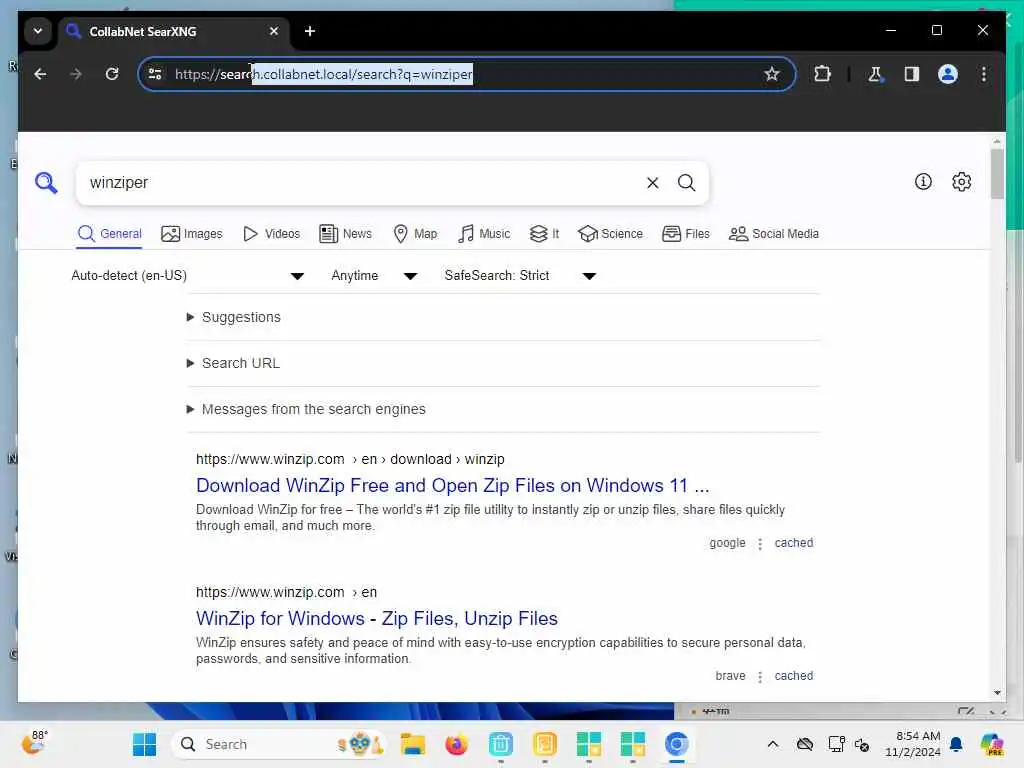Click the SearXNG logo magnifier
The width and height of the screenshot is (1024, 768).
(46, 183)
